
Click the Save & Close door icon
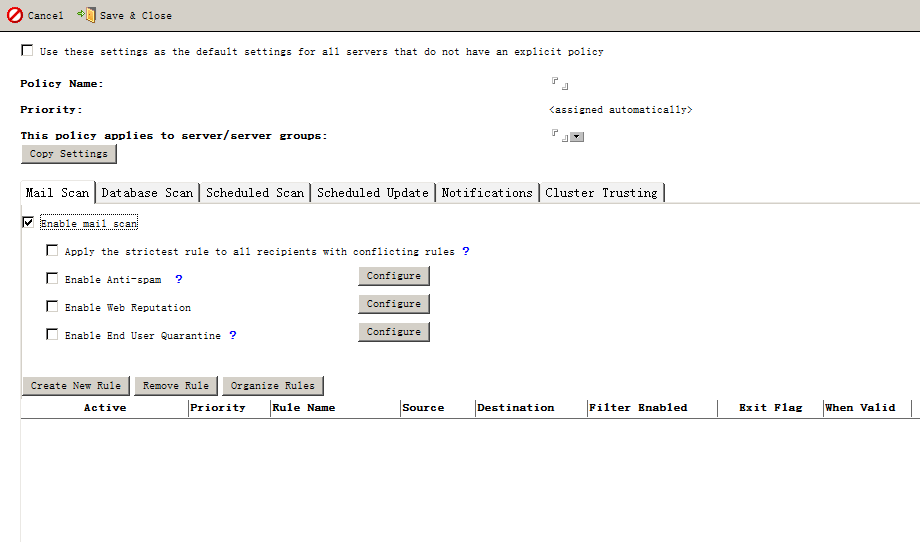tap(87, 15)
